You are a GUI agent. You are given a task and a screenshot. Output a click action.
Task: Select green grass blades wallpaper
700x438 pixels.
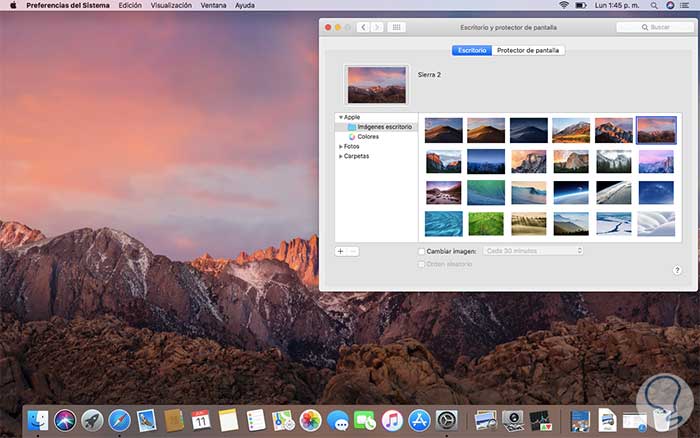[x=486, y=224]
